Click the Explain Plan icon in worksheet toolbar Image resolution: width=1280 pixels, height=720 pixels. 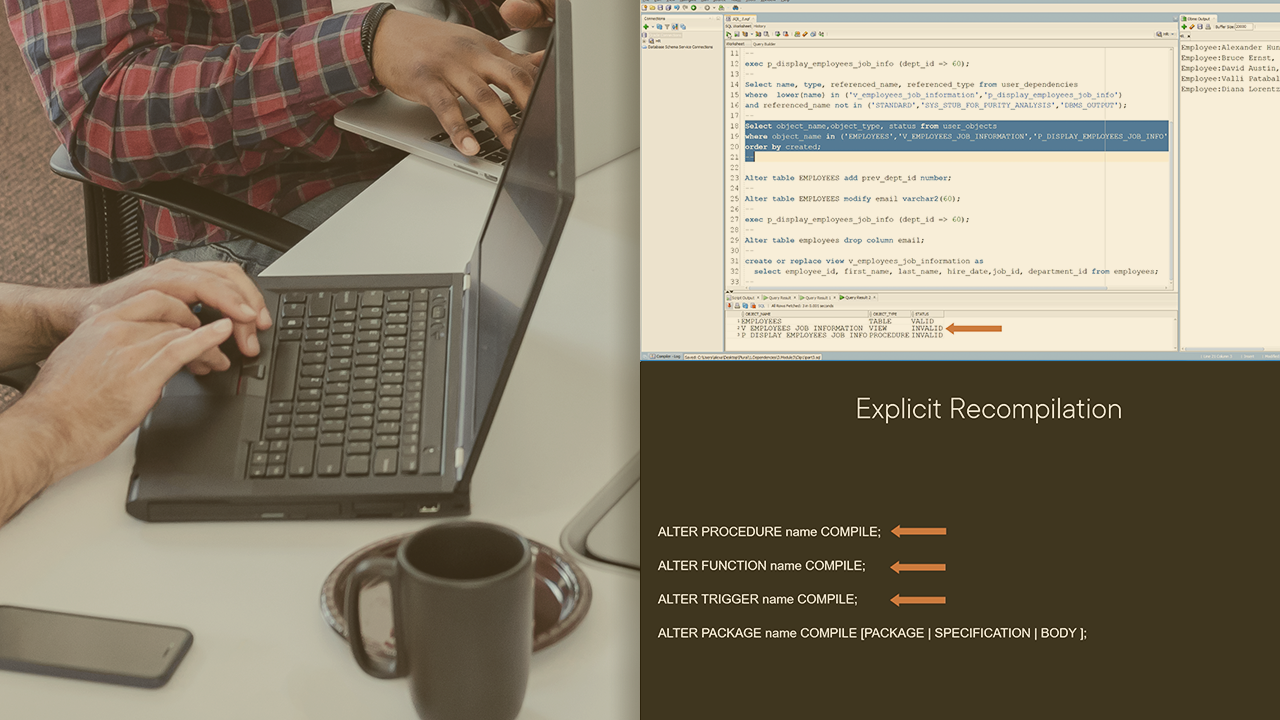coord(745,34)
